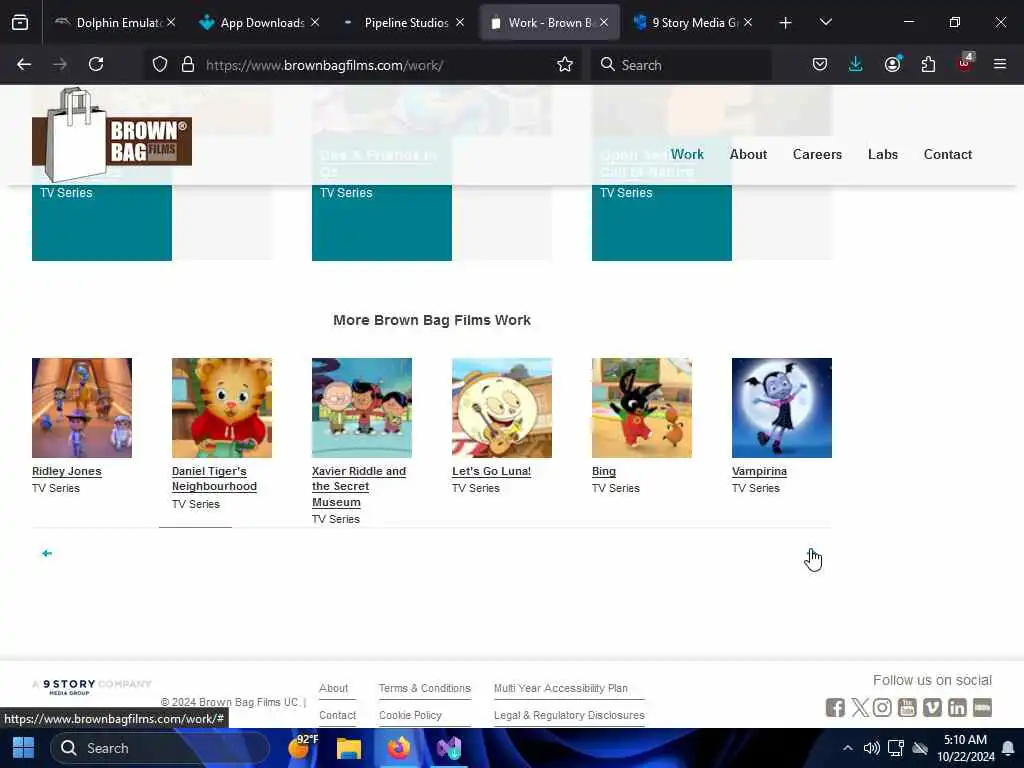Go back to previous page
The width and height of the screenshot is (1024, 768).
click(x=24, y=64)
